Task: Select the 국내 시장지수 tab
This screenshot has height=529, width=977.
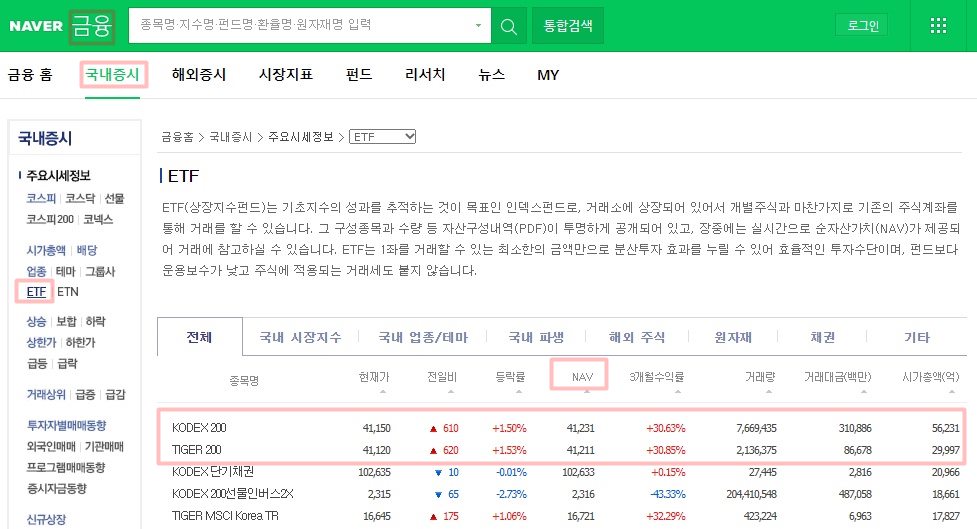Action: (x=300, y=337)
